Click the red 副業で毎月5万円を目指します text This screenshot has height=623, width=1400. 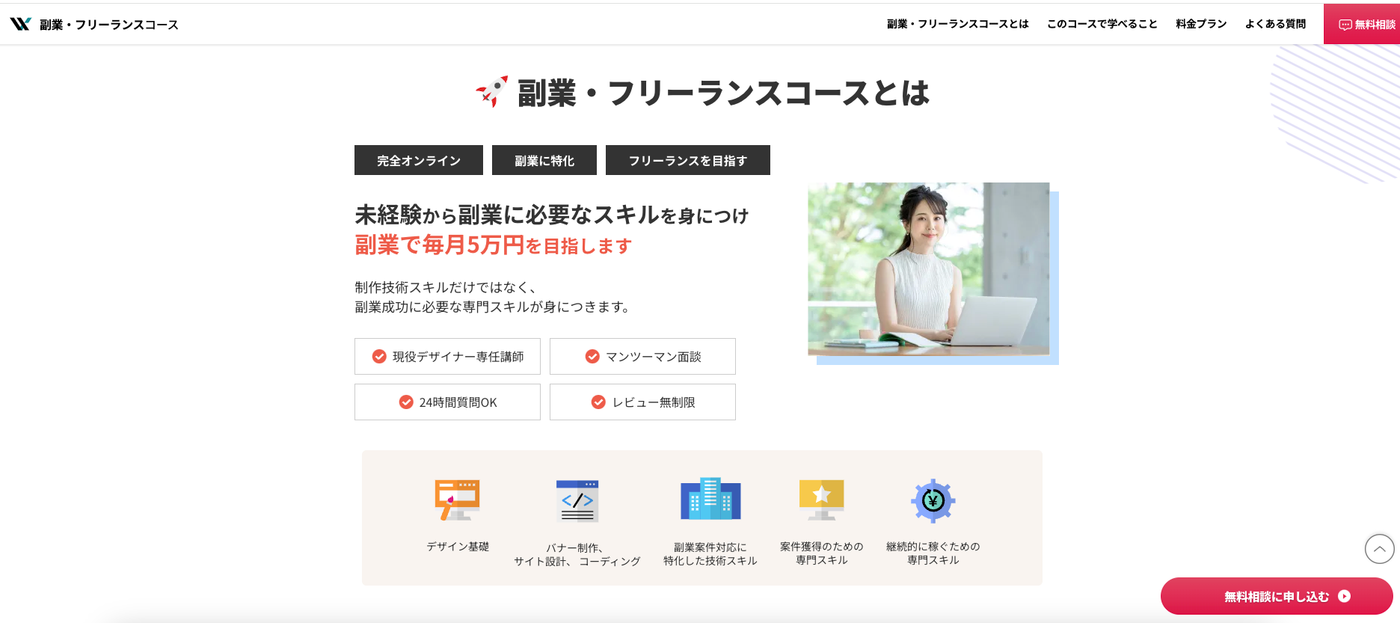tap(493, 244)
